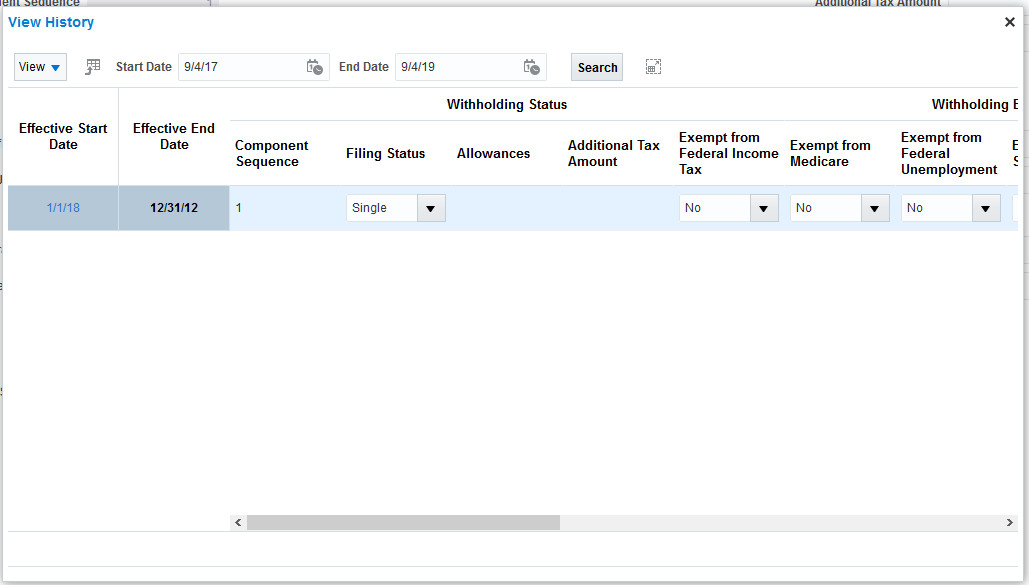
Task: Open the 1/1/18 effective start date link
Action: (x=63, y=207)
